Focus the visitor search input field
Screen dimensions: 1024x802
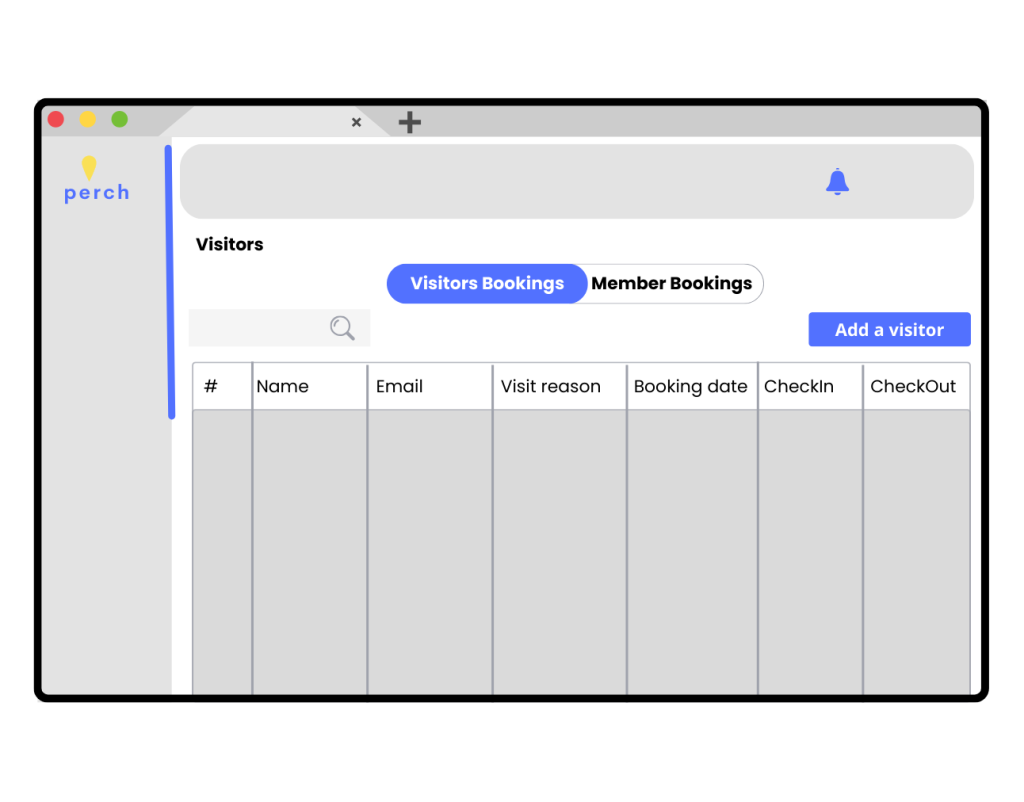pyautogui.click(x=260, y=328)
